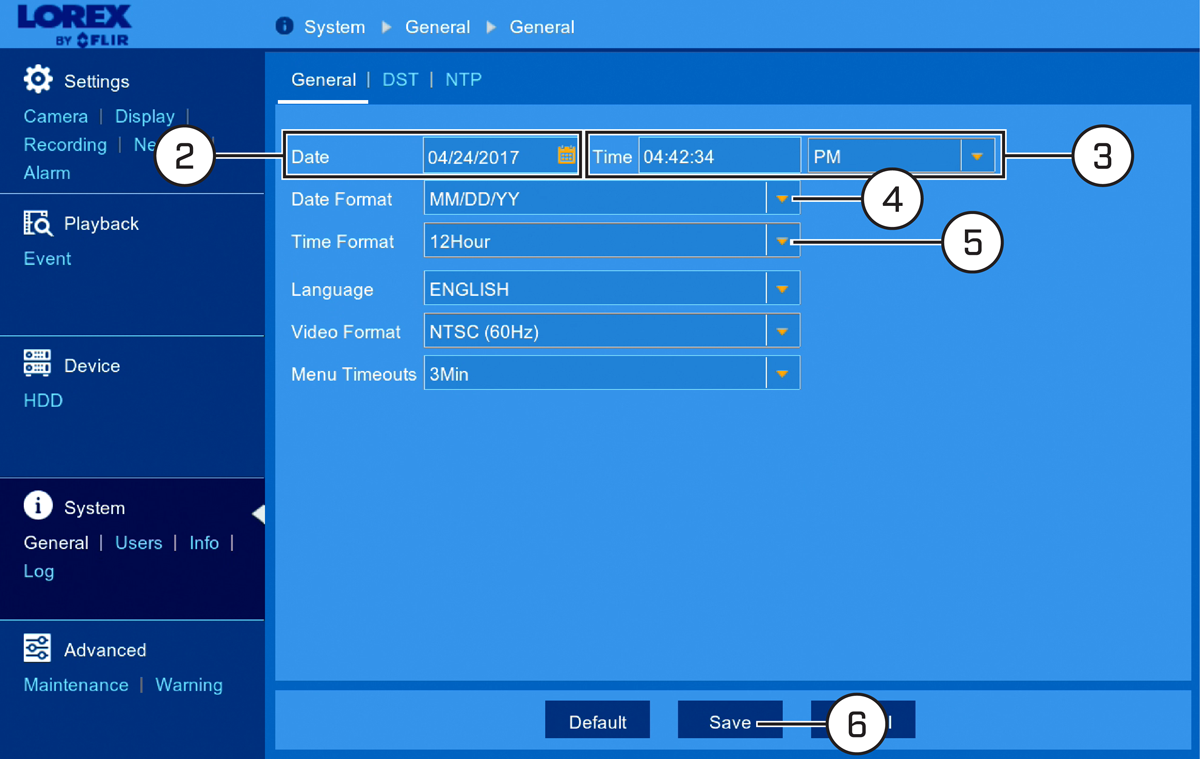Click the Device section heading
The height and width of the screenshot is (759, 1200).
coord(92,366)
